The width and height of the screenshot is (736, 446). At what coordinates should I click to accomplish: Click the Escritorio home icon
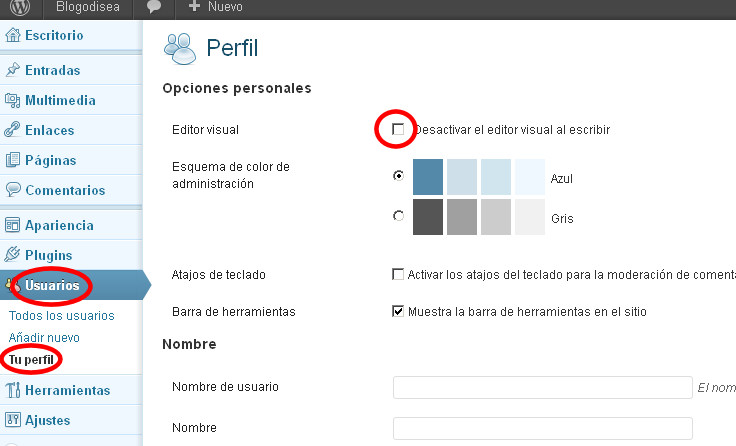click(x=13, y=36)
